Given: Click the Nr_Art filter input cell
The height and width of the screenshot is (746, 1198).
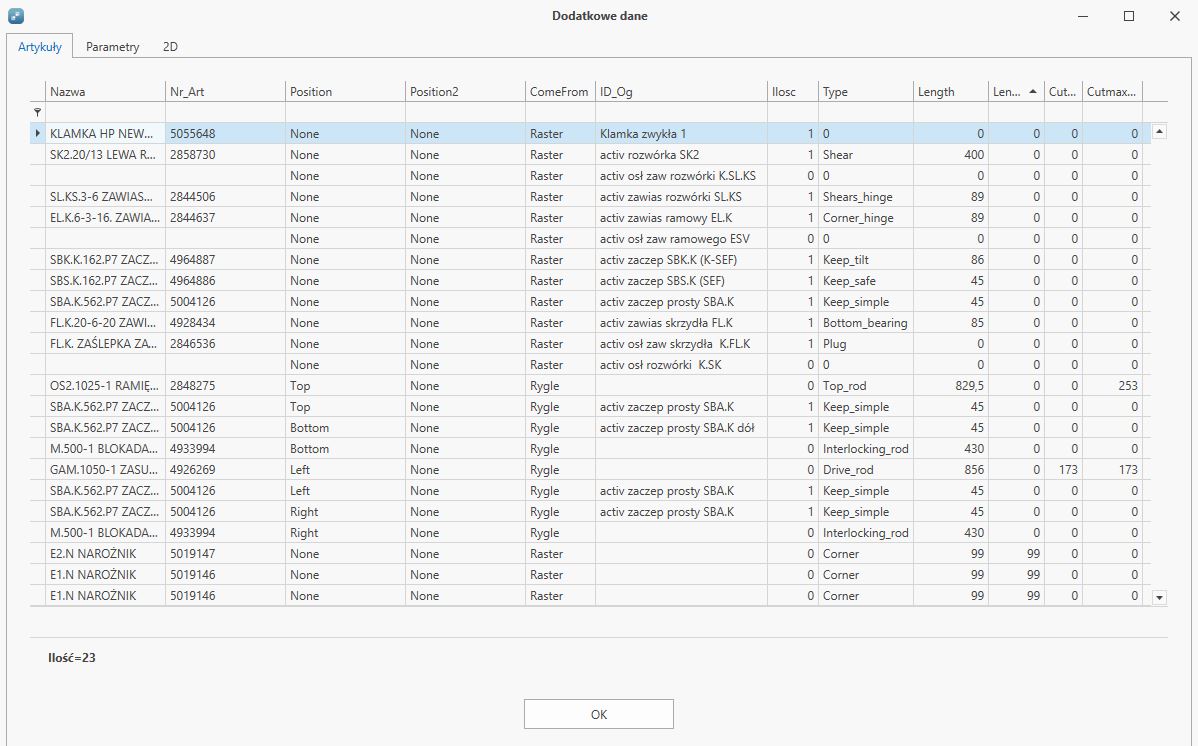Looking at the screenshot, I should click(x=225, y=112).
